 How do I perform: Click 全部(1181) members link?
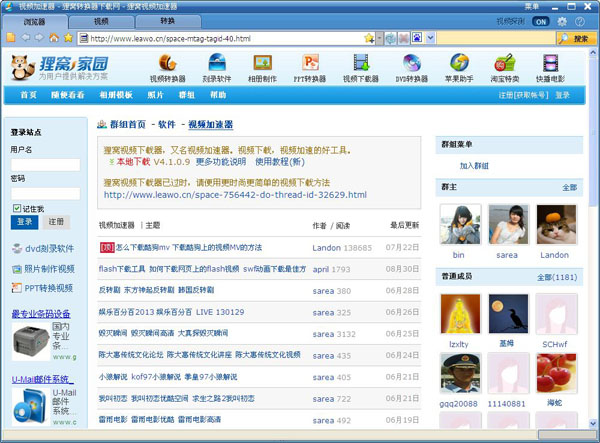click(x=557, y=277)
